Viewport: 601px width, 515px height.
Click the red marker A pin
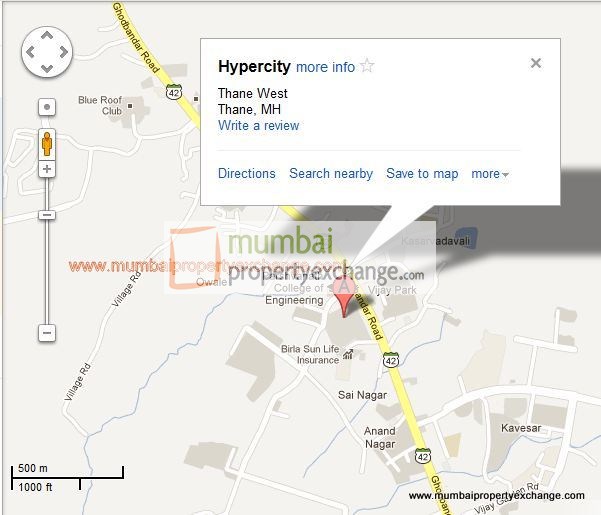344,297
